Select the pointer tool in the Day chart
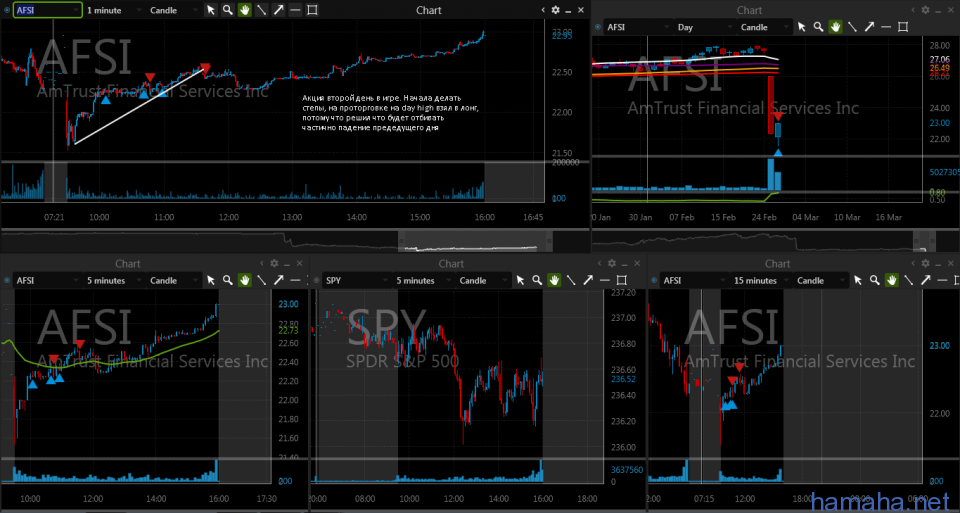Screen dimensions: 960x513 click(x=801, y=27)
